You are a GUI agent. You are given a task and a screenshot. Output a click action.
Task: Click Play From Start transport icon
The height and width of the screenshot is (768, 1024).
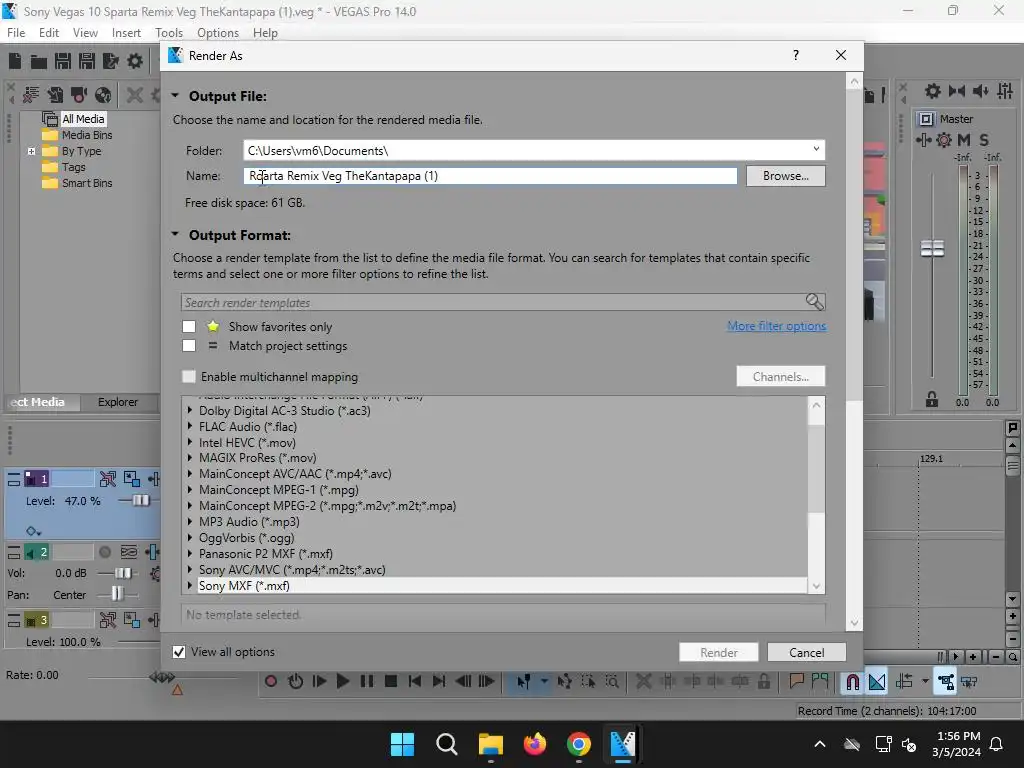click(319, 681)
